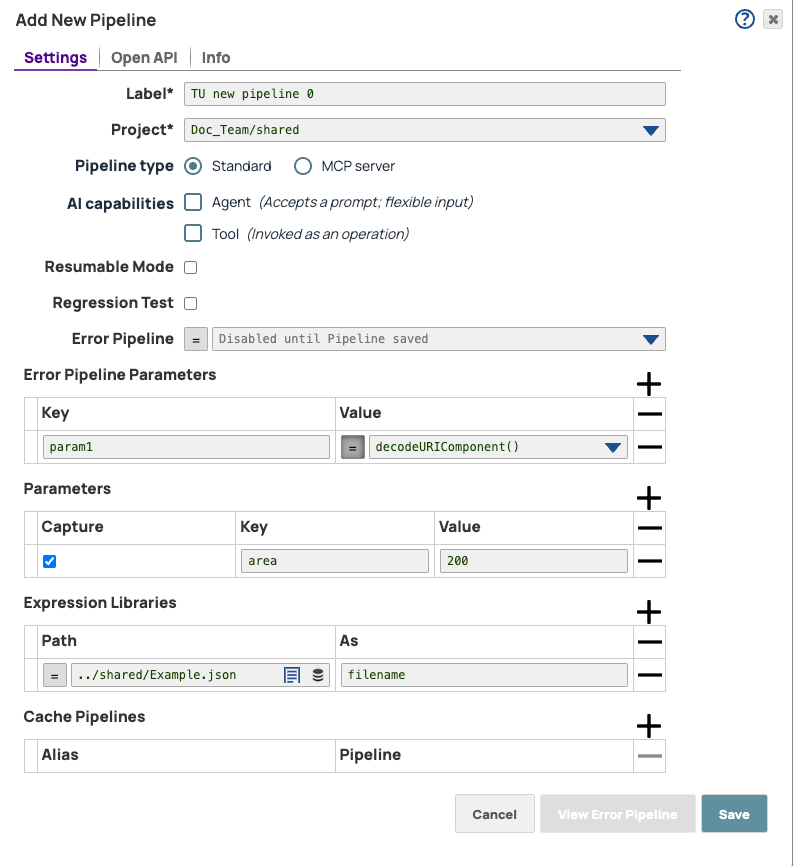Remove the param1 parameter row

tap(648, 446)
